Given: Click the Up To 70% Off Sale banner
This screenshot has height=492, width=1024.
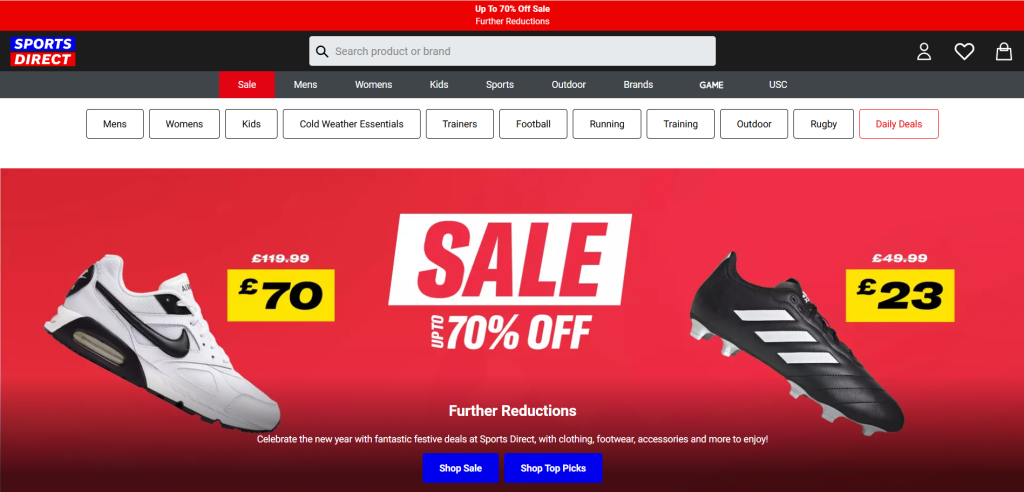Looking at the screenshot, I should pyautogui.click(x=512, y=15).
